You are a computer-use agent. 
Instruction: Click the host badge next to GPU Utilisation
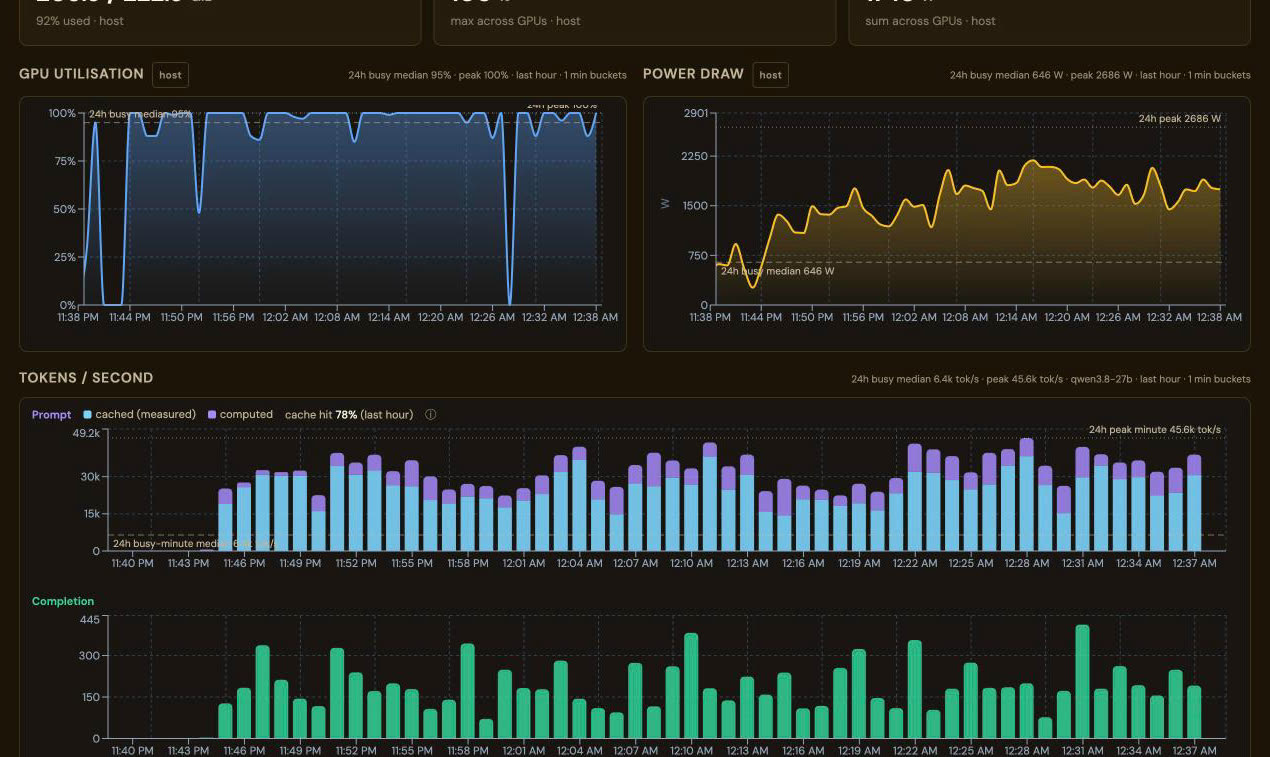click(170, 75)
